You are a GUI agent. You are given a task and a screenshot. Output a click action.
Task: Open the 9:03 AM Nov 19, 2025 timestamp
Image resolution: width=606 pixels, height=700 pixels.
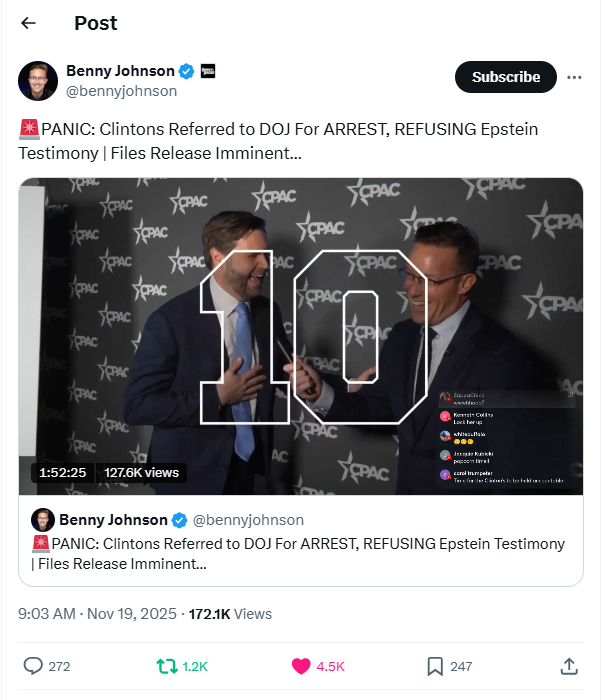click(97, 613)
